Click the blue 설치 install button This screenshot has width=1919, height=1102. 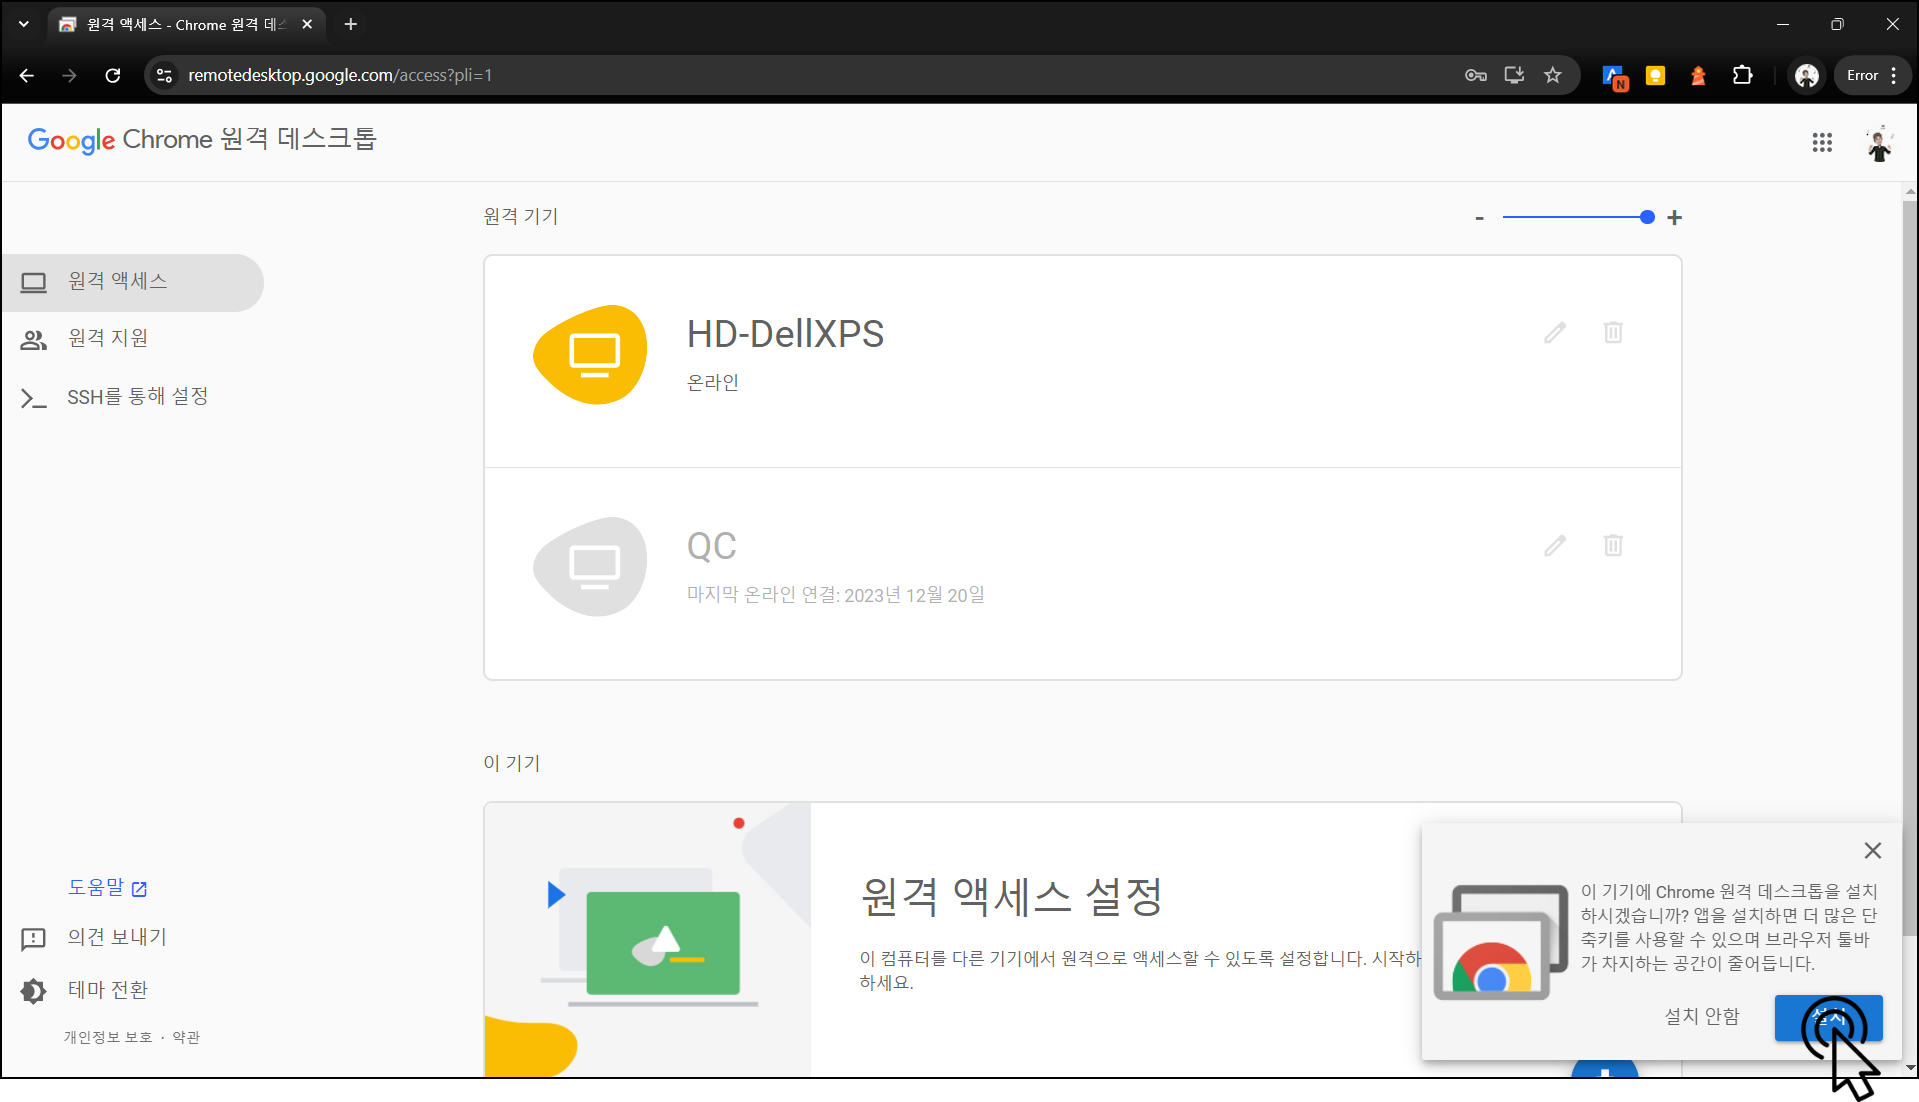pyautogui.click(x=1828, y=1017)
